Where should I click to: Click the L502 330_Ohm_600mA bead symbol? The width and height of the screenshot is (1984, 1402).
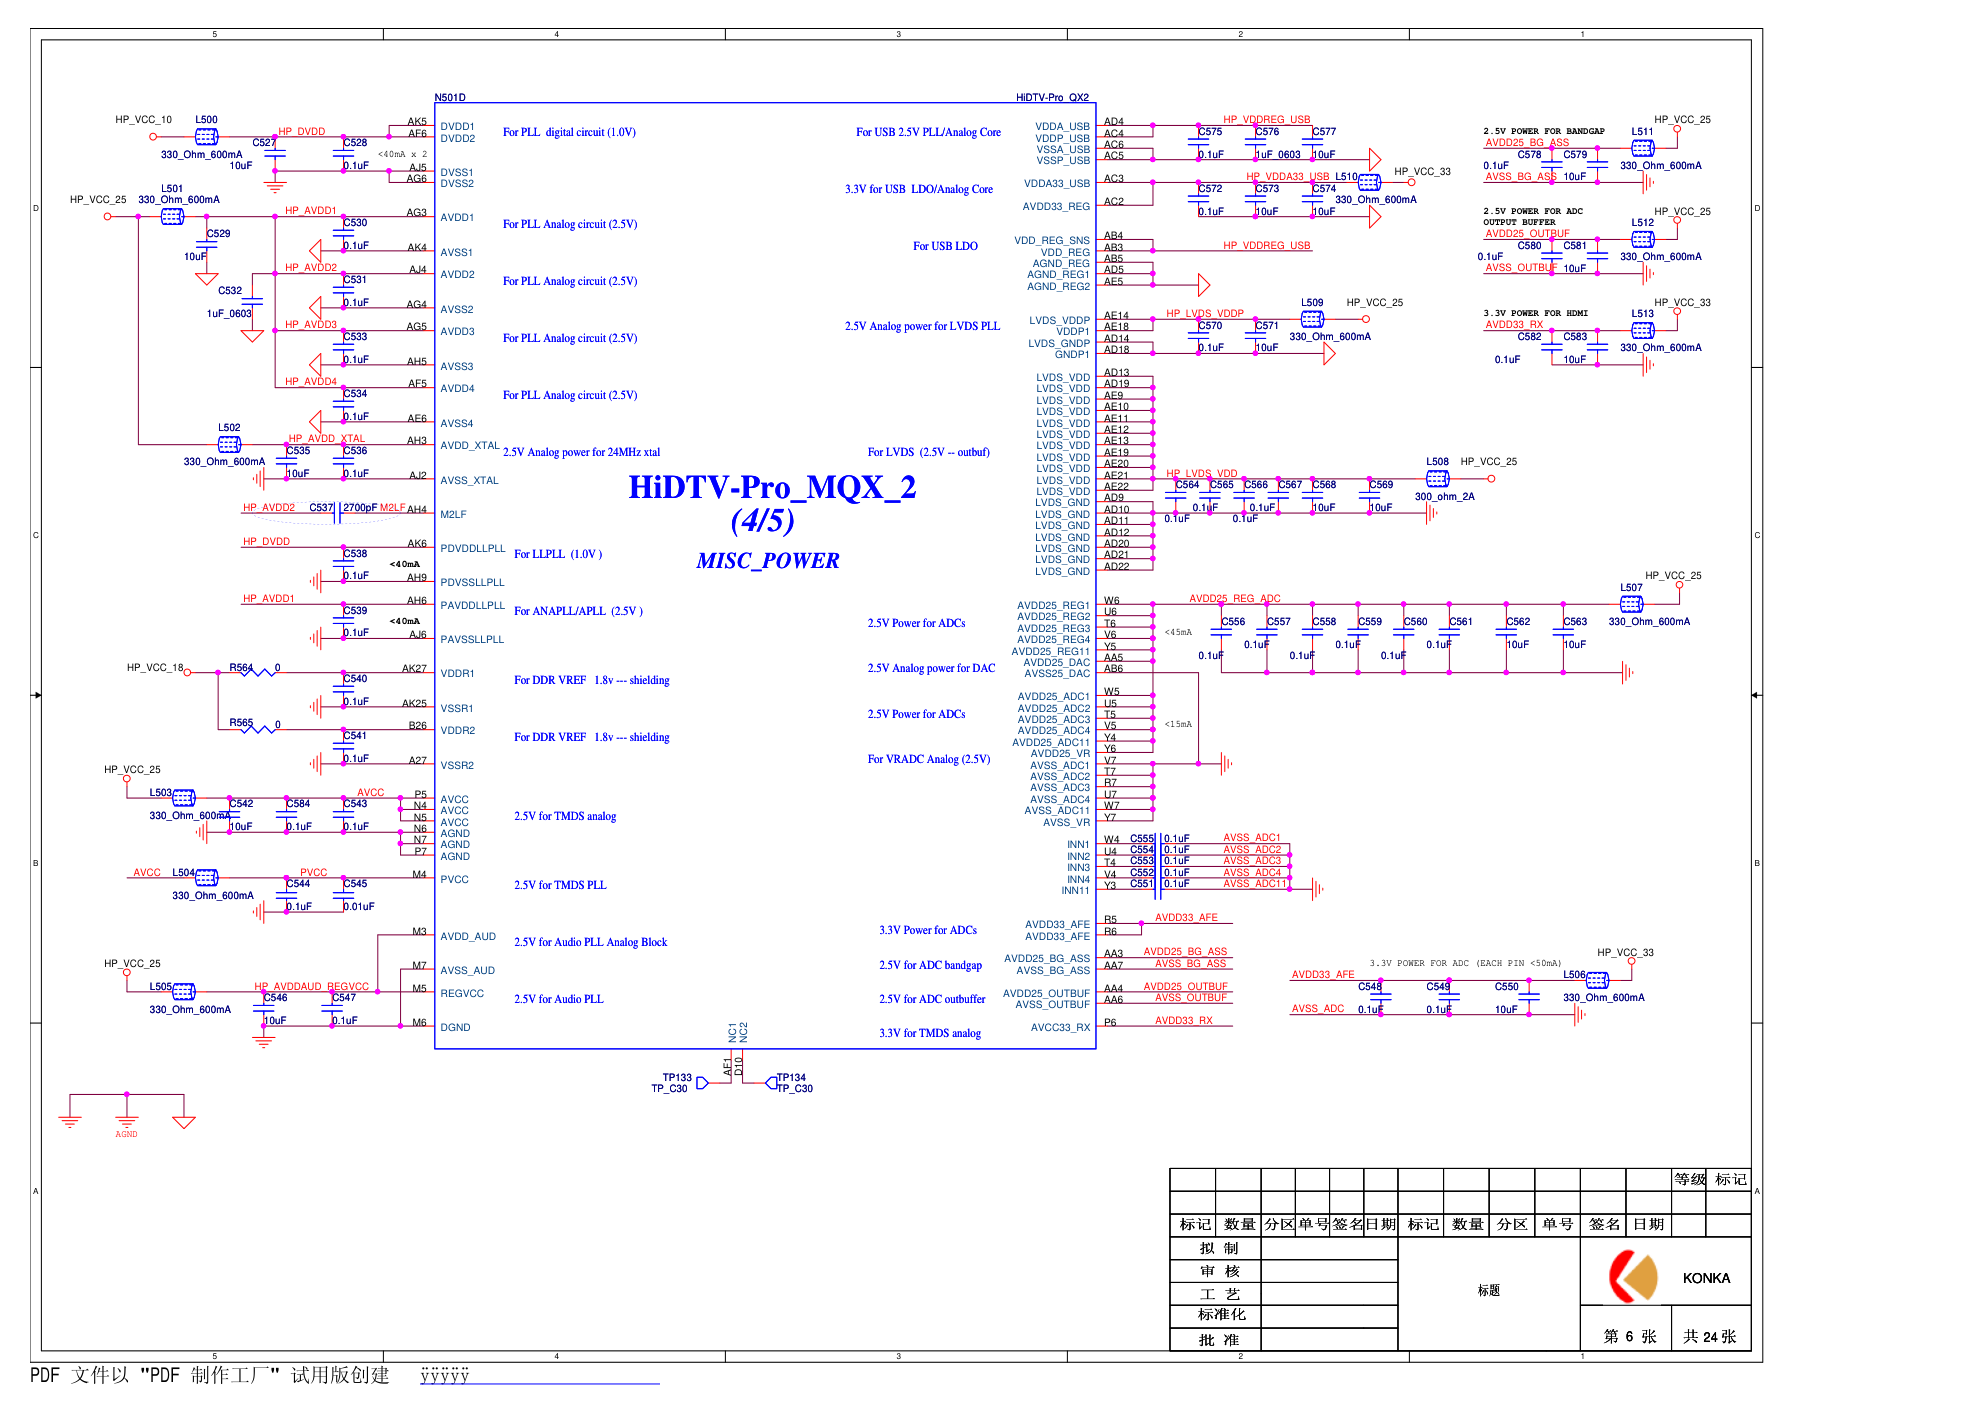point(229,444)
